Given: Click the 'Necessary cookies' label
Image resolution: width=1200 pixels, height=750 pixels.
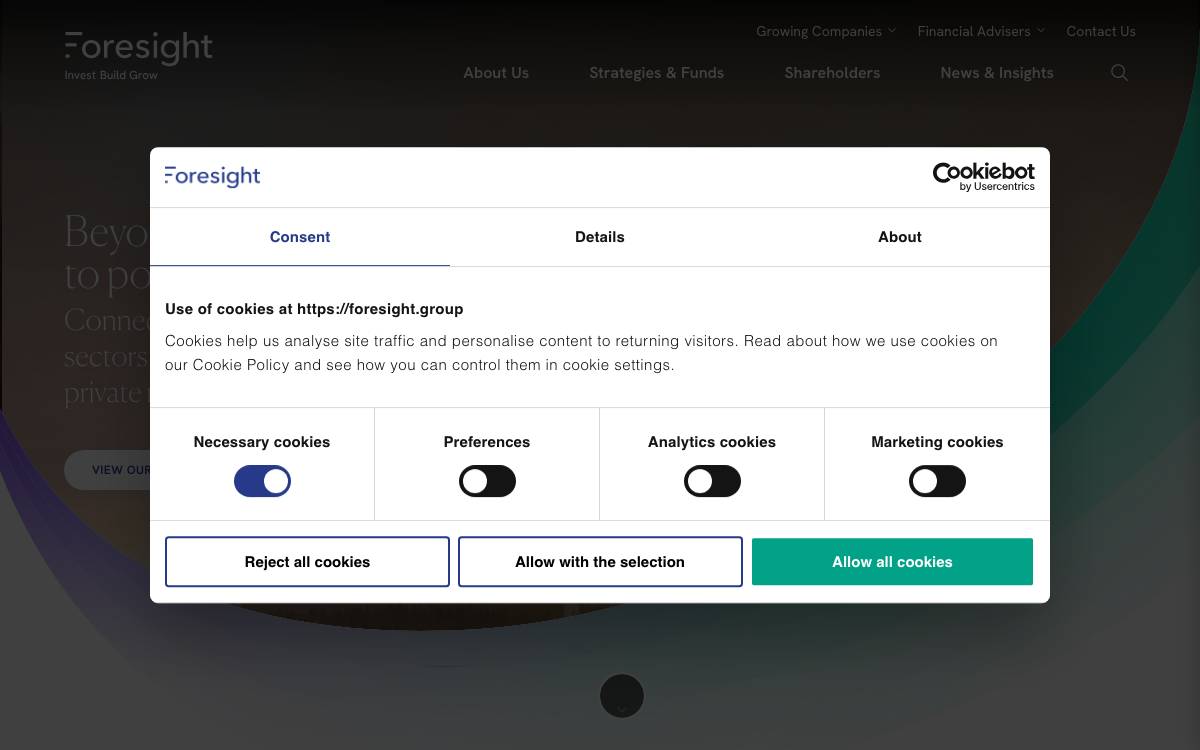Looking at the screenshot, I should pyautogui.click(x=262, y=442).
